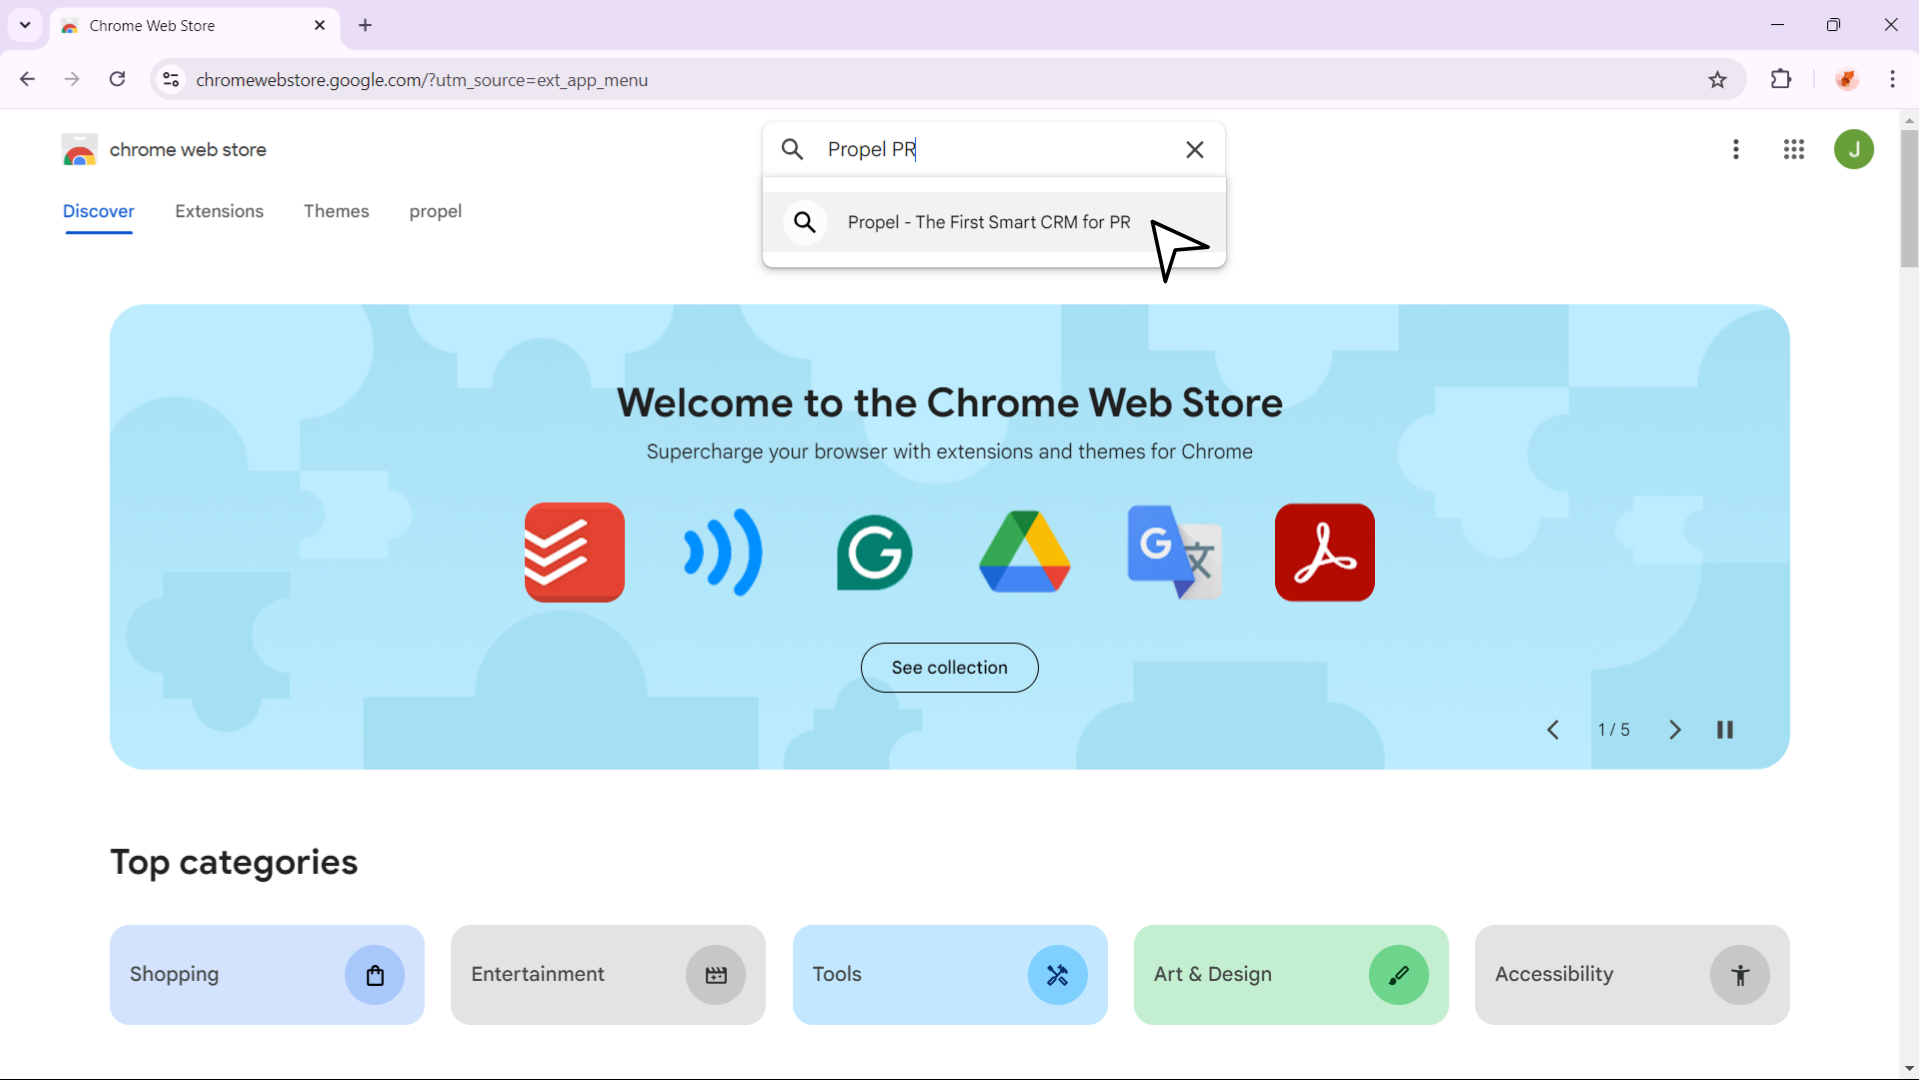
Task: Click the Top categories heading
Action: tap(234, 862)
